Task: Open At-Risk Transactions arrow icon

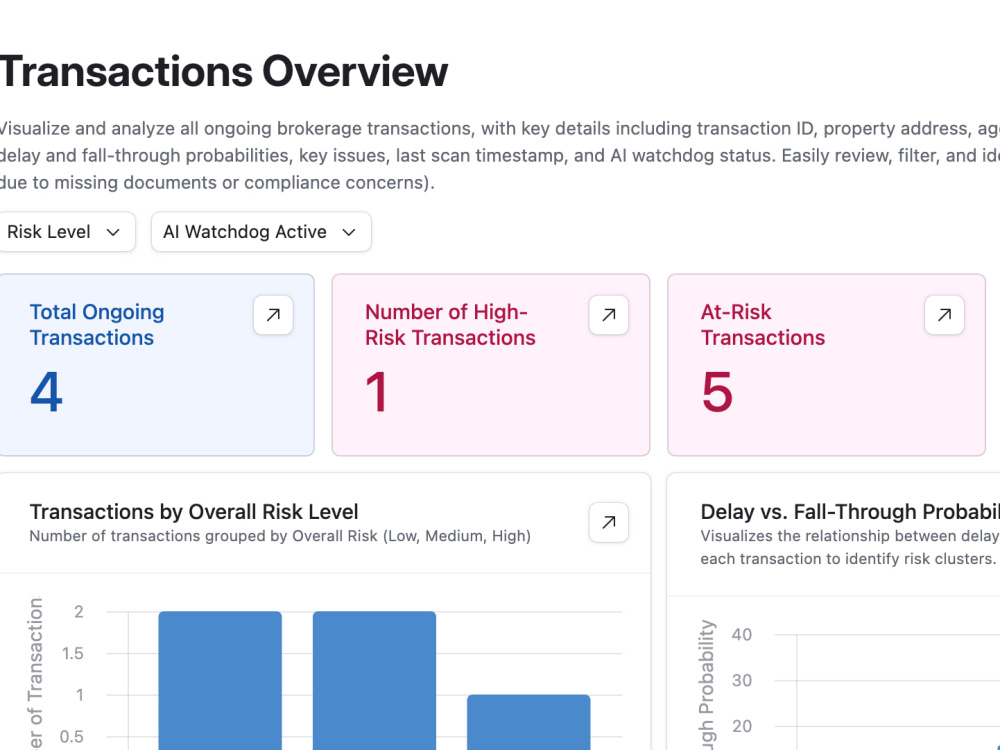Action: point(944,315)
